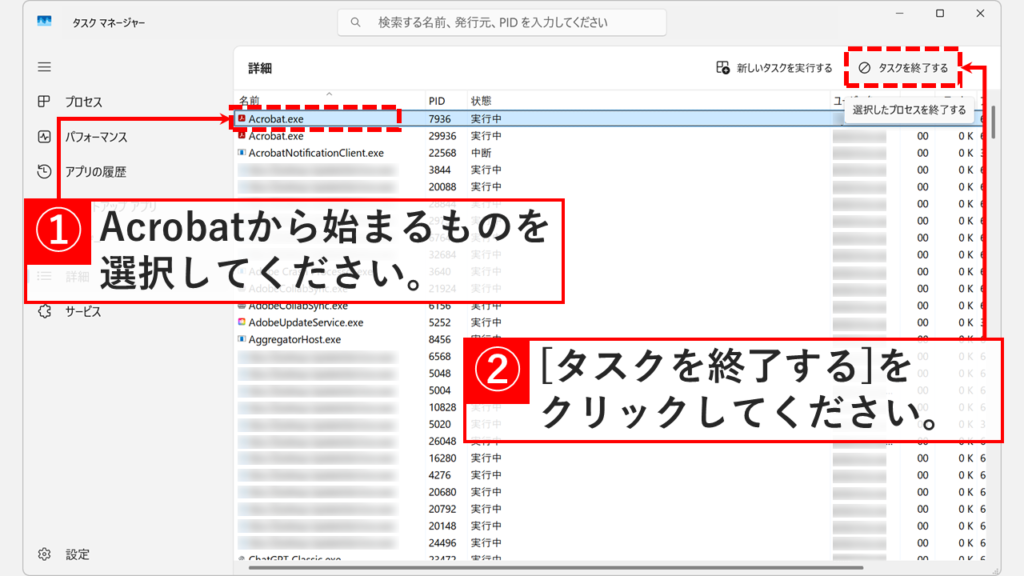Click PID cell 4276
The height and width of the screenshot is (576, 1024).
coord(440,475)
